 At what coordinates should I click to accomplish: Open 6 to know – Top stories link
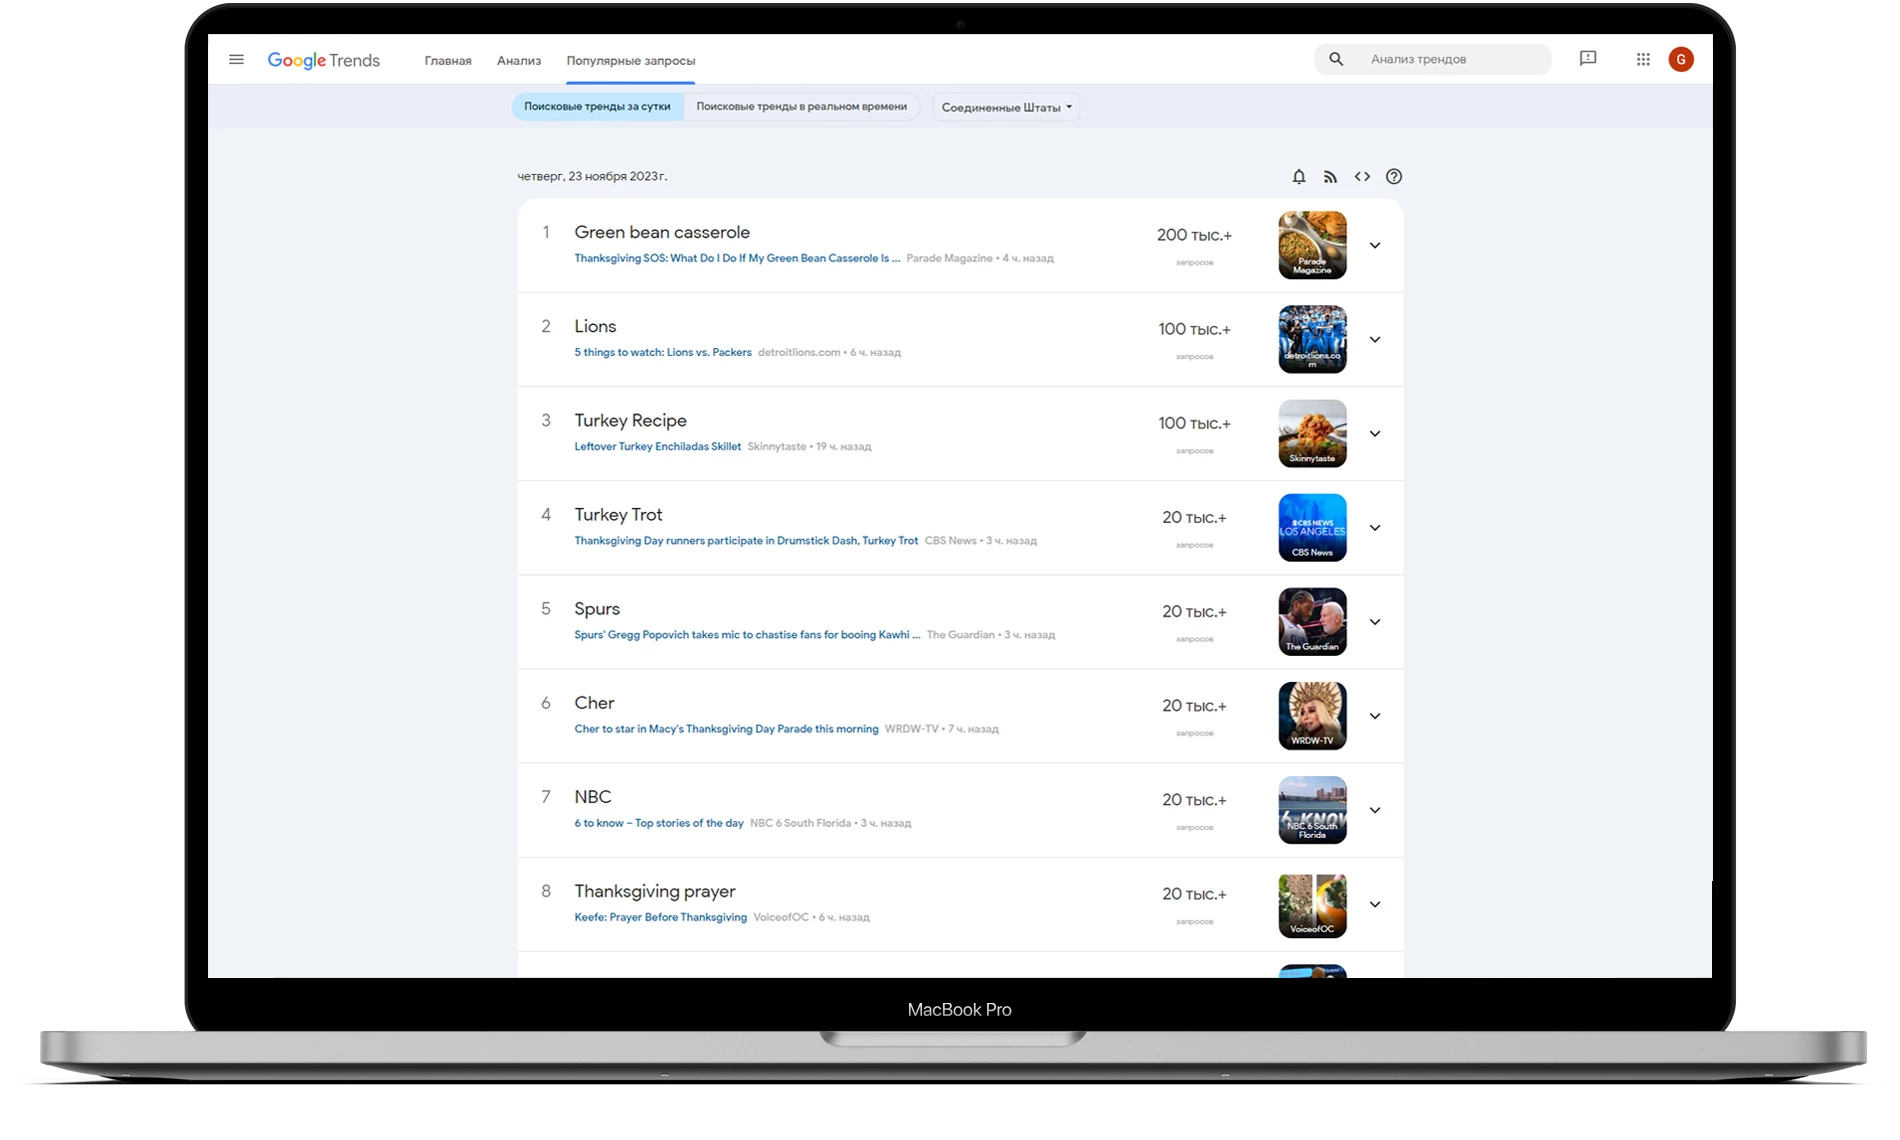[x=659, y=823]
